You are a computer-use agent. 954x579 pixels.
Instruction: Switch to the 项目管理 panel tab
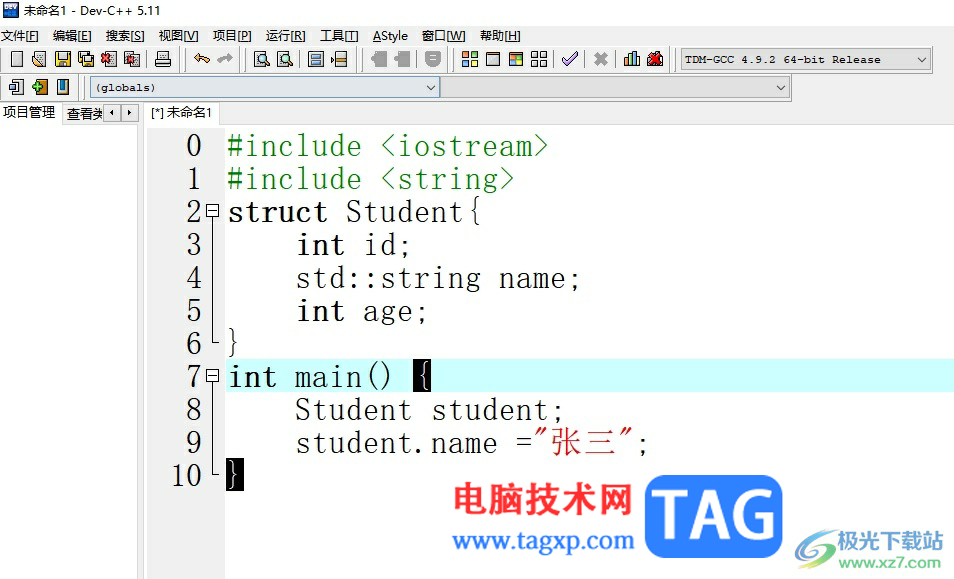point(29,113)
